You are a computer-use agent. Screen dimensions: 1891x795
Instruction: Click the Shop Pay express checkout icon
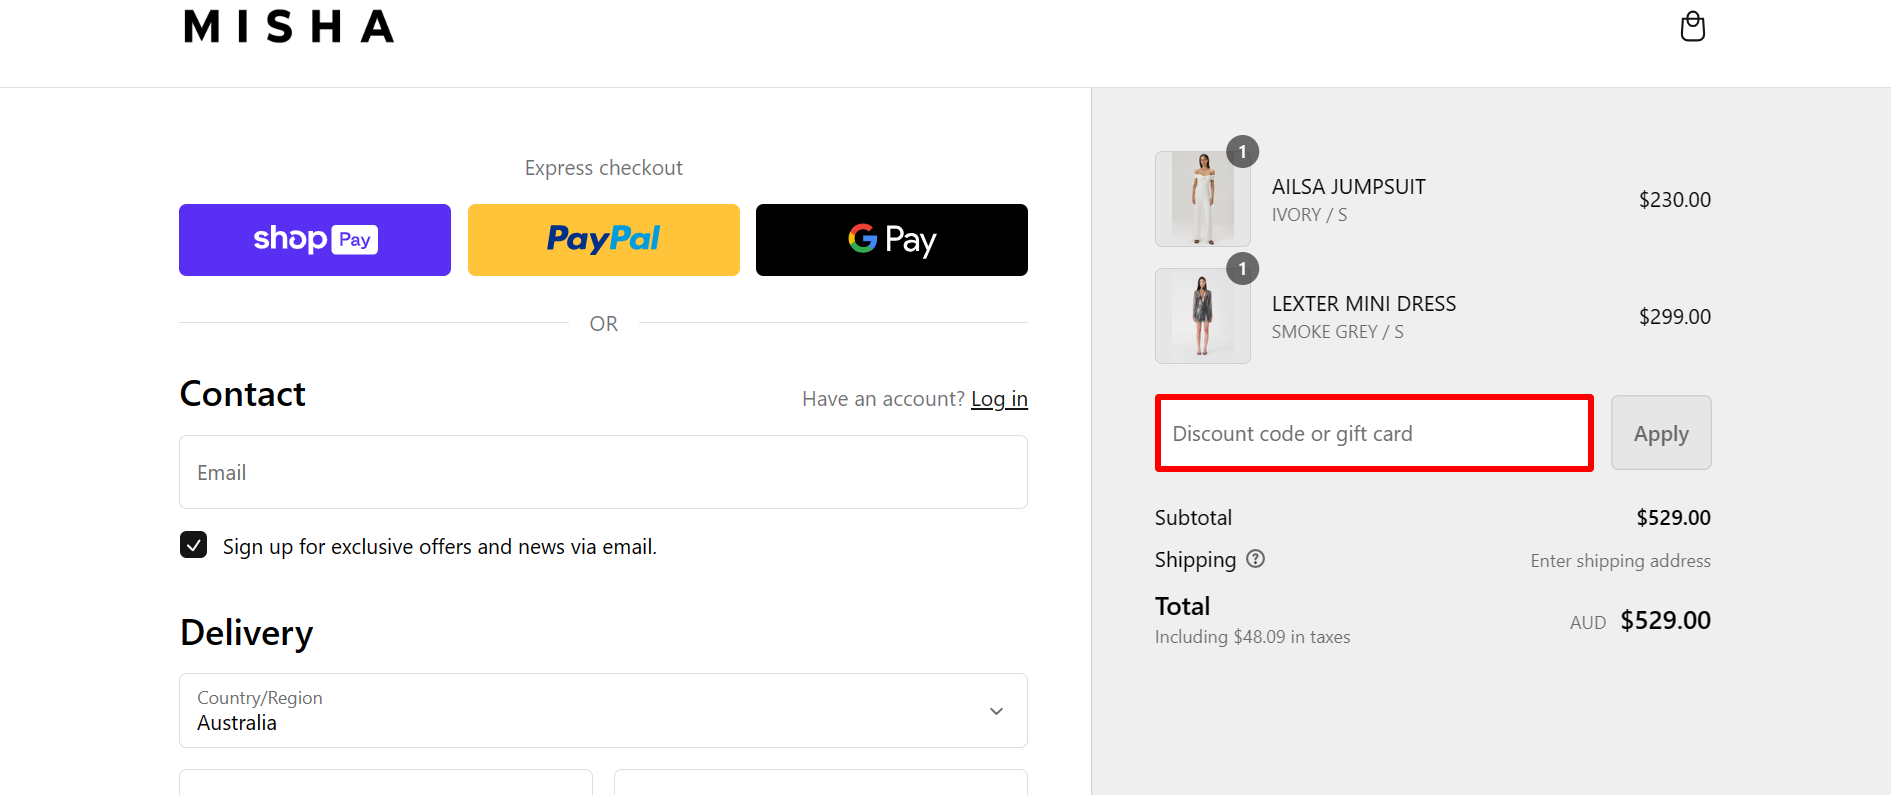tap(314, 239)
